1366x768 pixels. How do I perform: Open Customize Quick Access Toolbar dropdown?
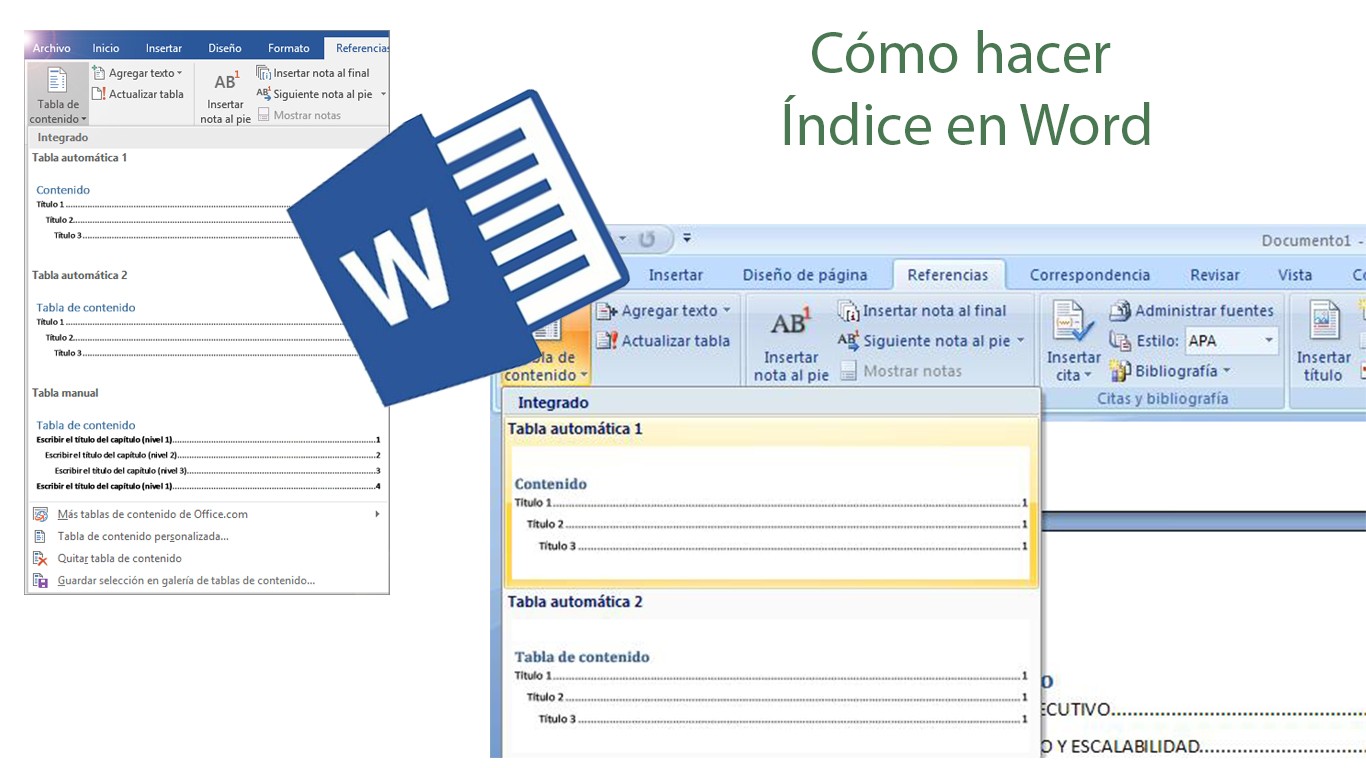click(687, 240)
